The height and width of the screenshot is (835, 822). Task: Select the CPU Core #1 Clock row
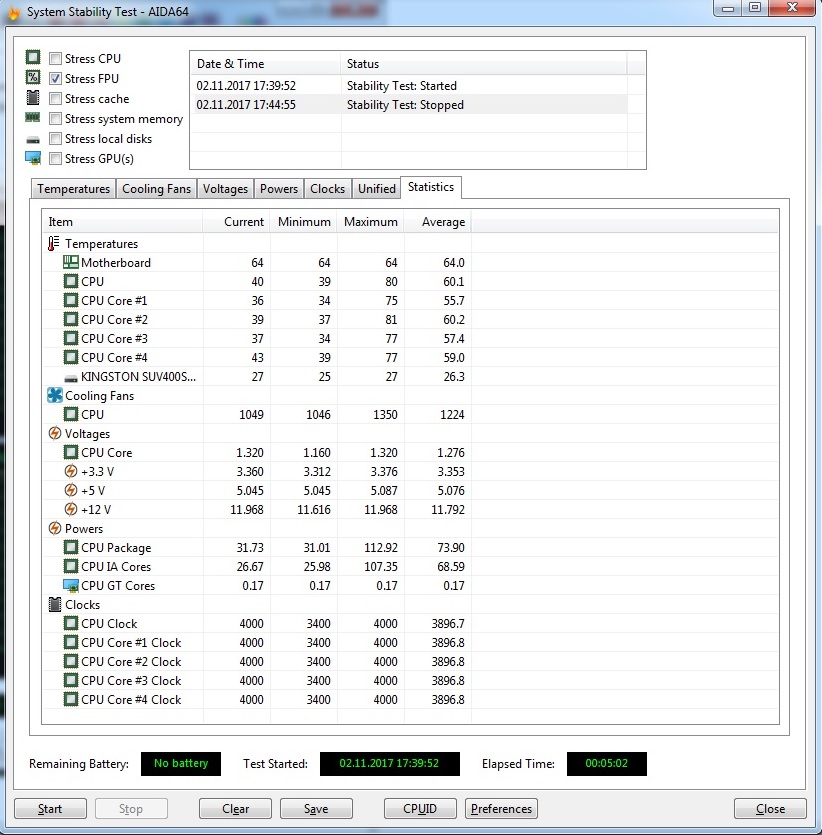pyautogui.click(x=257, y=642)
